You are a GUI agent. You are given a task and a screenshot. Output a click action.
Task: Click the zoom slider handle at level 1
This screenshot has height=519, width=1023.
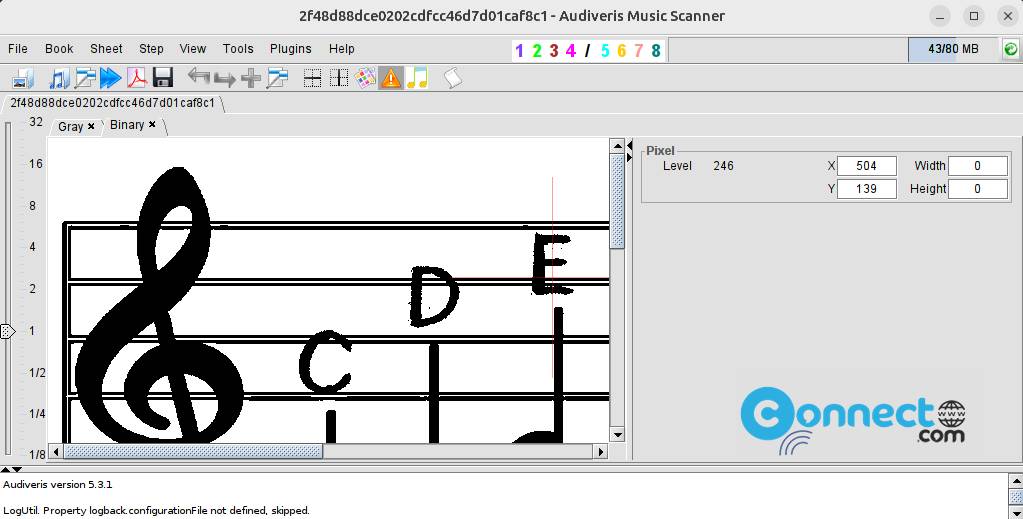(x=7, y=331)
